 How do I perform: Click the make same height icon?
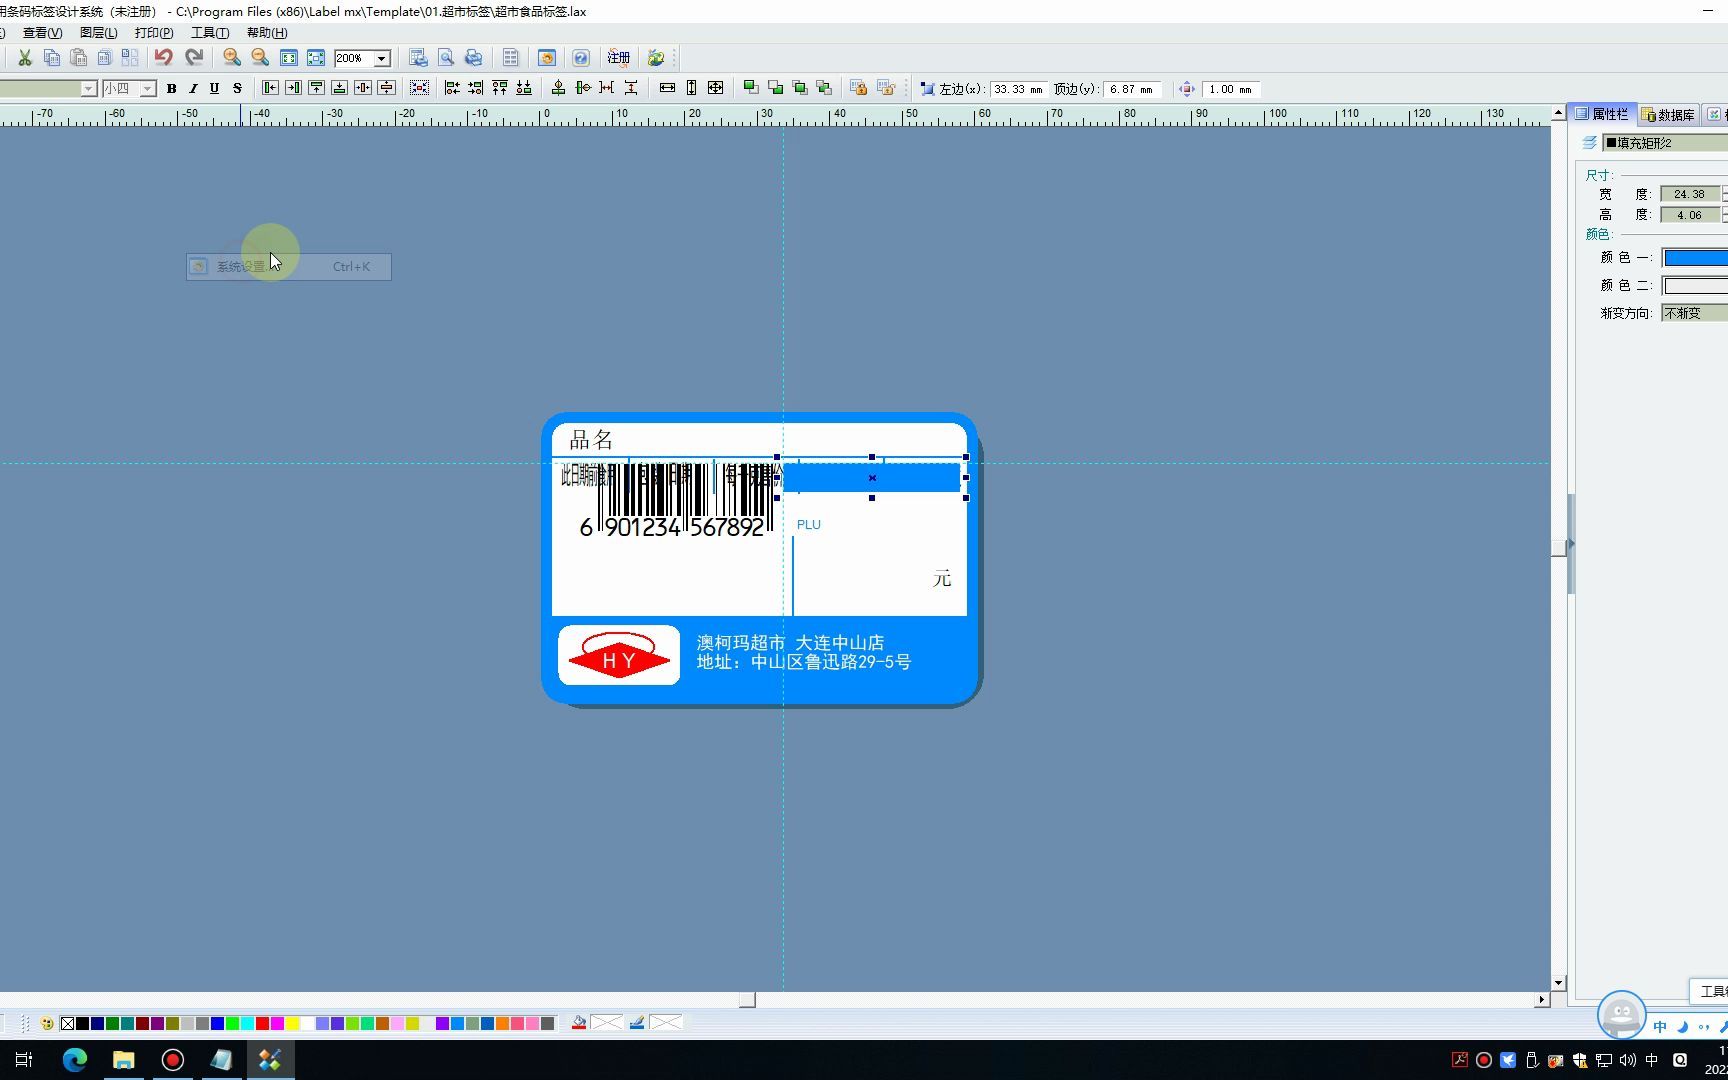click(691, 88)
